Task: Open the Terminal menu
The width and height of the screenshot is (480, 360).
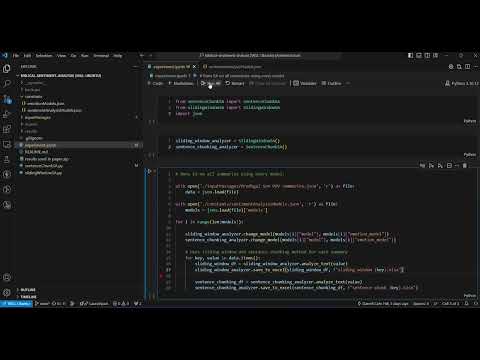Action: pos(101,56)
